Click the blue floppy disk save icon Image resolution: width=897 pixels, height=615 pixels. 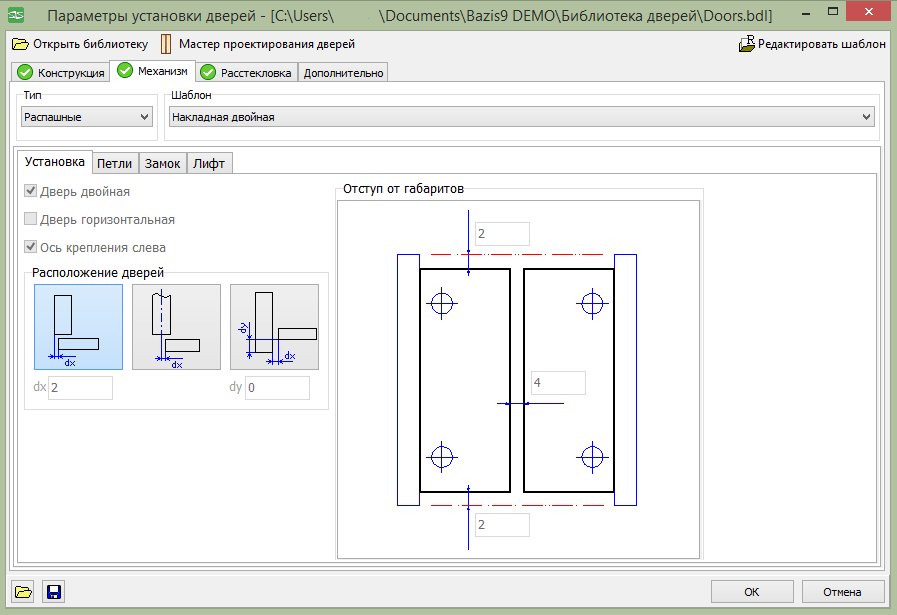[x=54, y=592]
